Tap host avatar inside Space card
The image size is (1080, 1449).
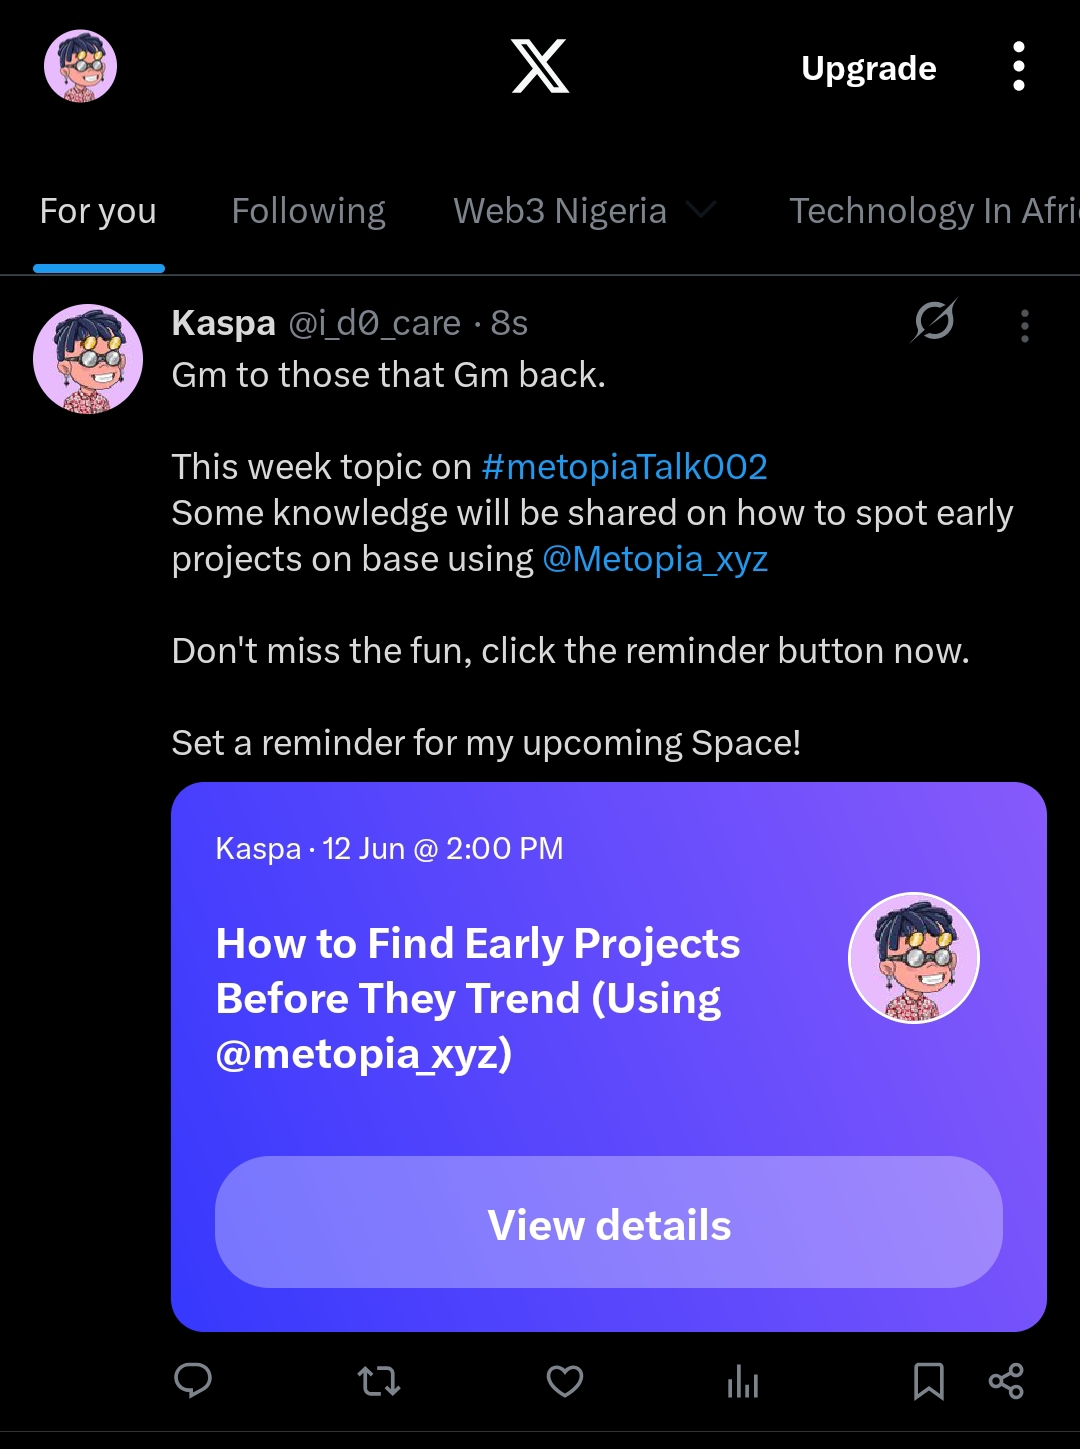(x=913, y=957)
